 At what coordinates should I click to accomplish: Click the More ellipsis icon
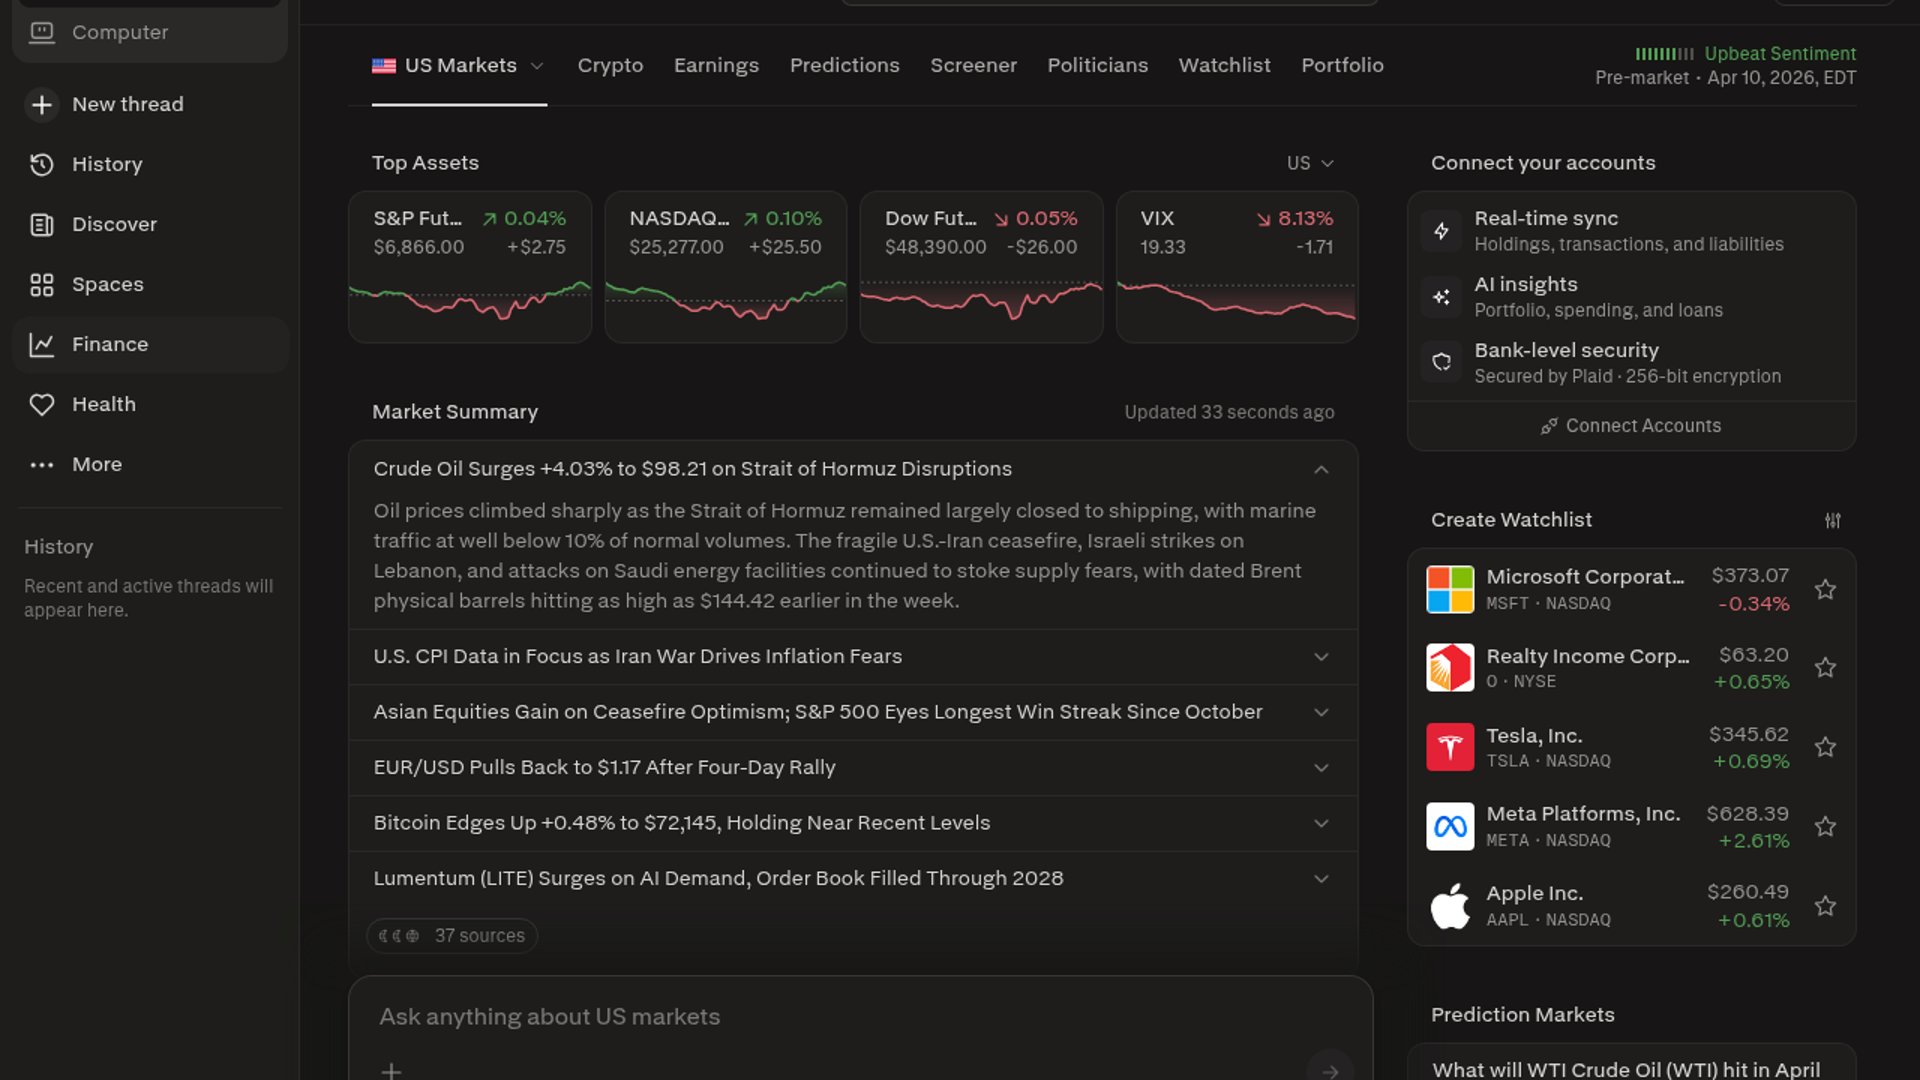point(41,465)
